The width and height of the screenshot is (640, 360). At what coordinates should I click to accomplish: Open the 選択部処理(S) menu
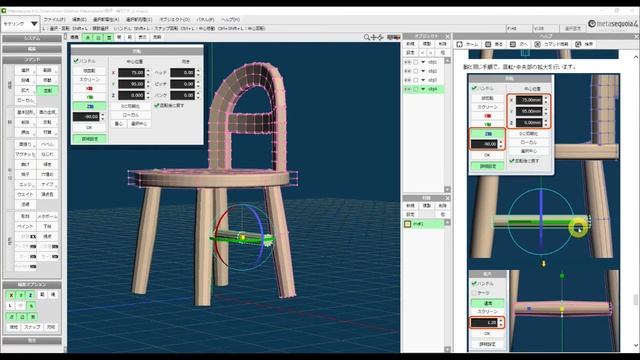point(139,19)
